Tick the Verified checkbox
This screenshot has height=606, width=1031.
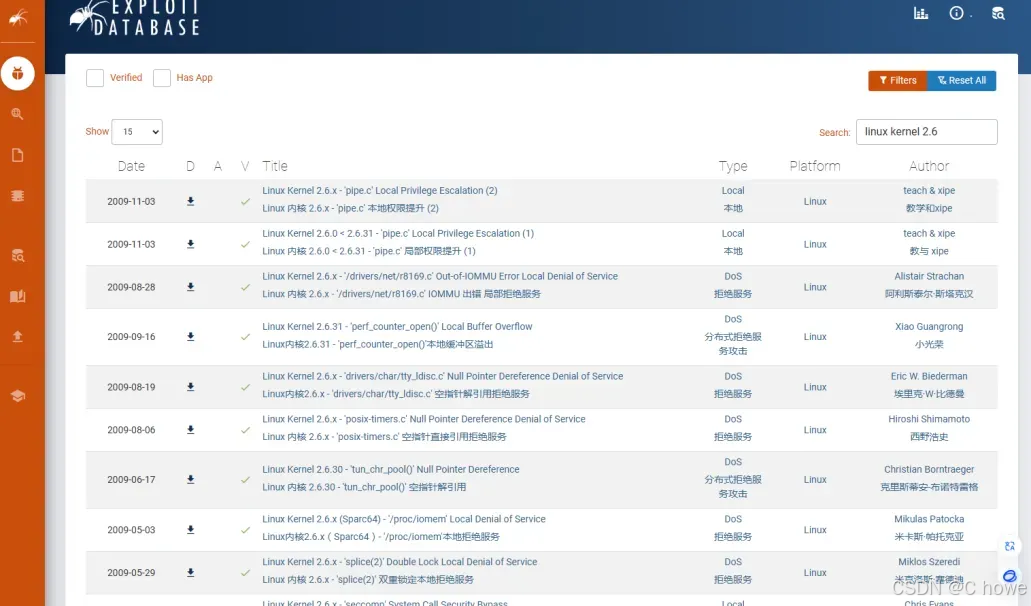[95, 78]
